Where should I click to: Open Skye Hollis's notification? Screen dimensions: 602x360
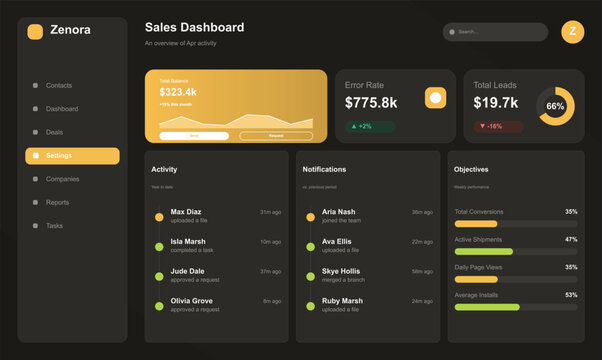click(368, 275)
